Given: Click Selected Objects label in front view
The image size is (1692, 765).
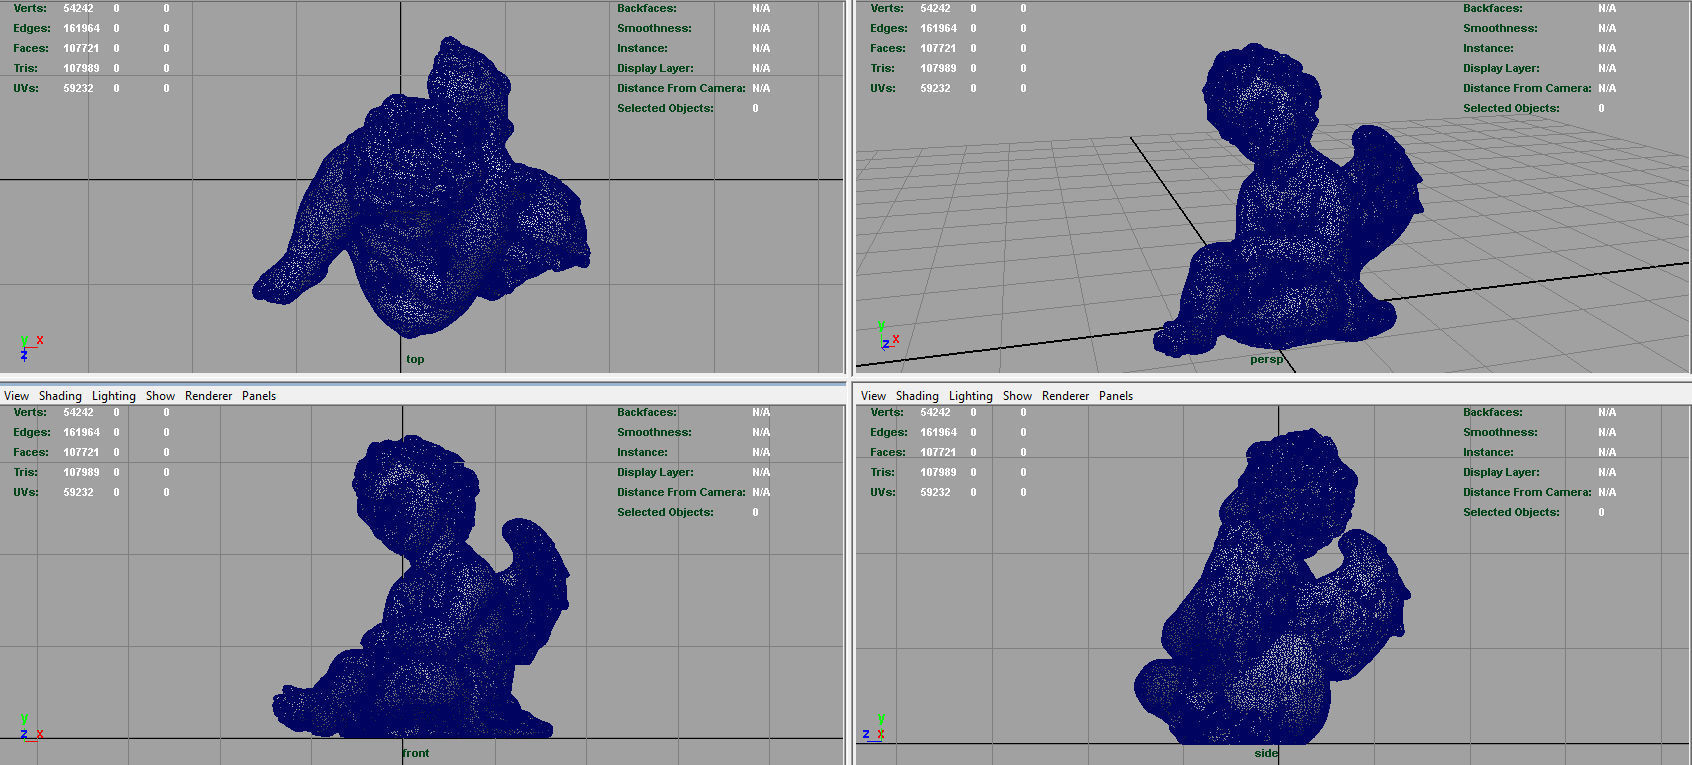Looking at the screenshot, I should 665,512.
